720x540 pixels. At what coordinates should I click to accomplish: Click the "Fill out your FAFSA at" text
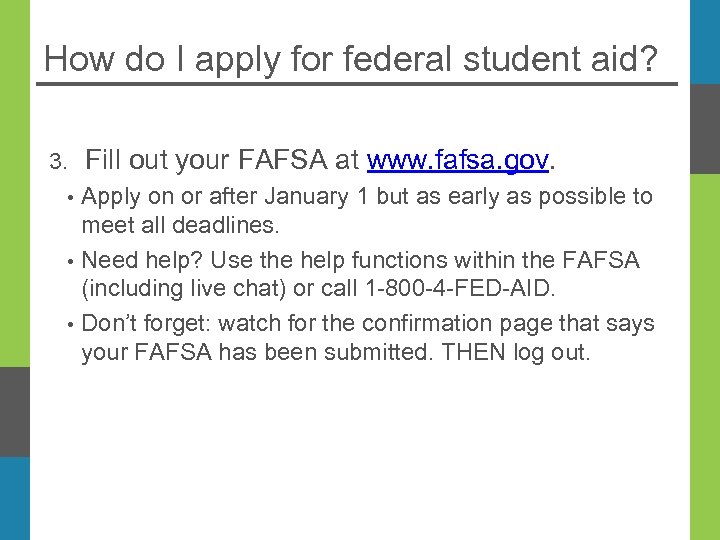pyautogui.click(x=223, y=160)
